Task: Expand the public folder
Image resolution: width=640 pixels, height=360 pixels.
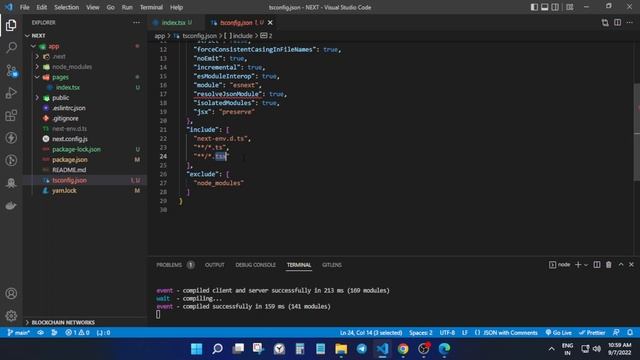Action: click(85, 98)
